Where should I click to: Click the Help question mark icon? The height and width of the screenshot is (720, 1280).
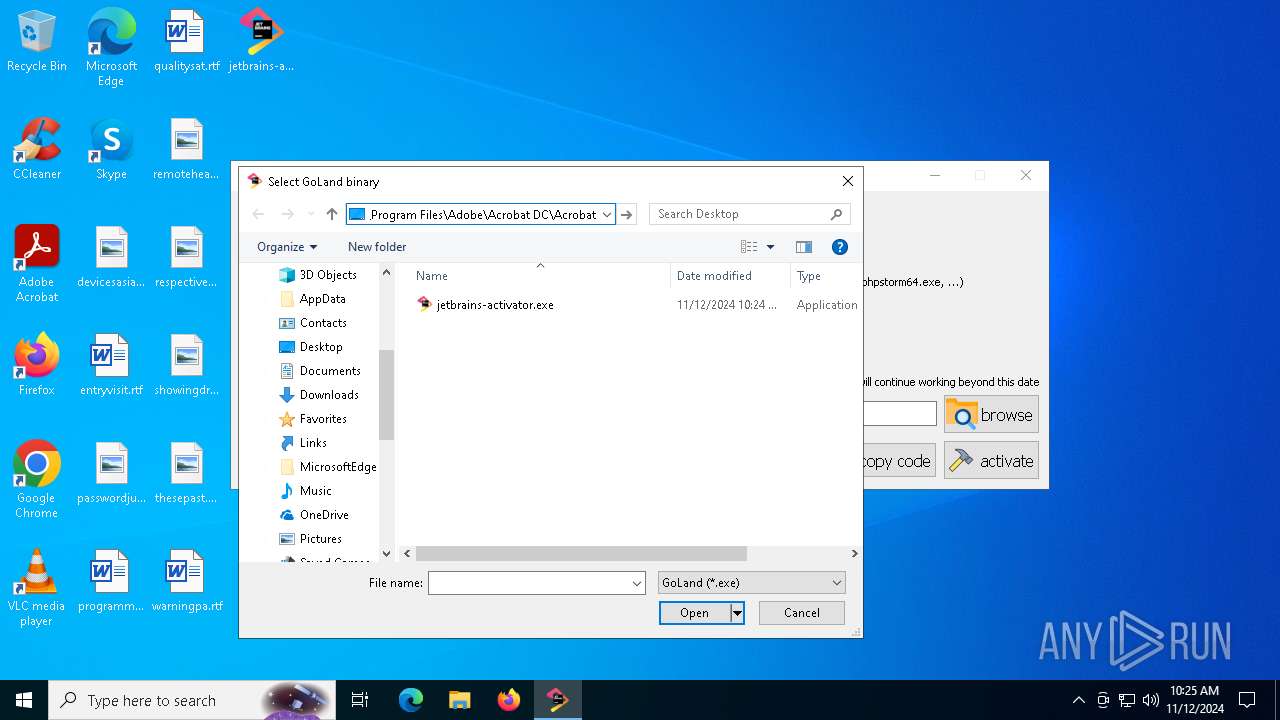coord(840,247)
